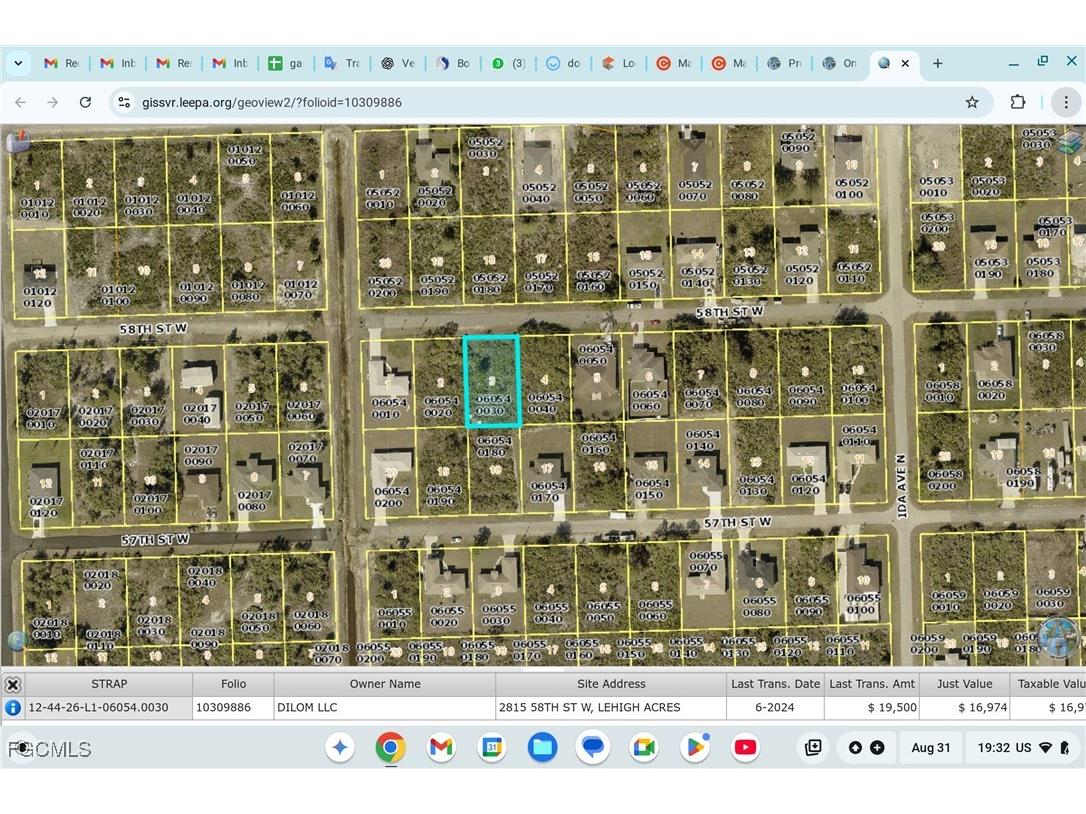Click the blue info icon beside the STRAP row
This screenshot has width=1086, height=814.
tap(11, 707)
